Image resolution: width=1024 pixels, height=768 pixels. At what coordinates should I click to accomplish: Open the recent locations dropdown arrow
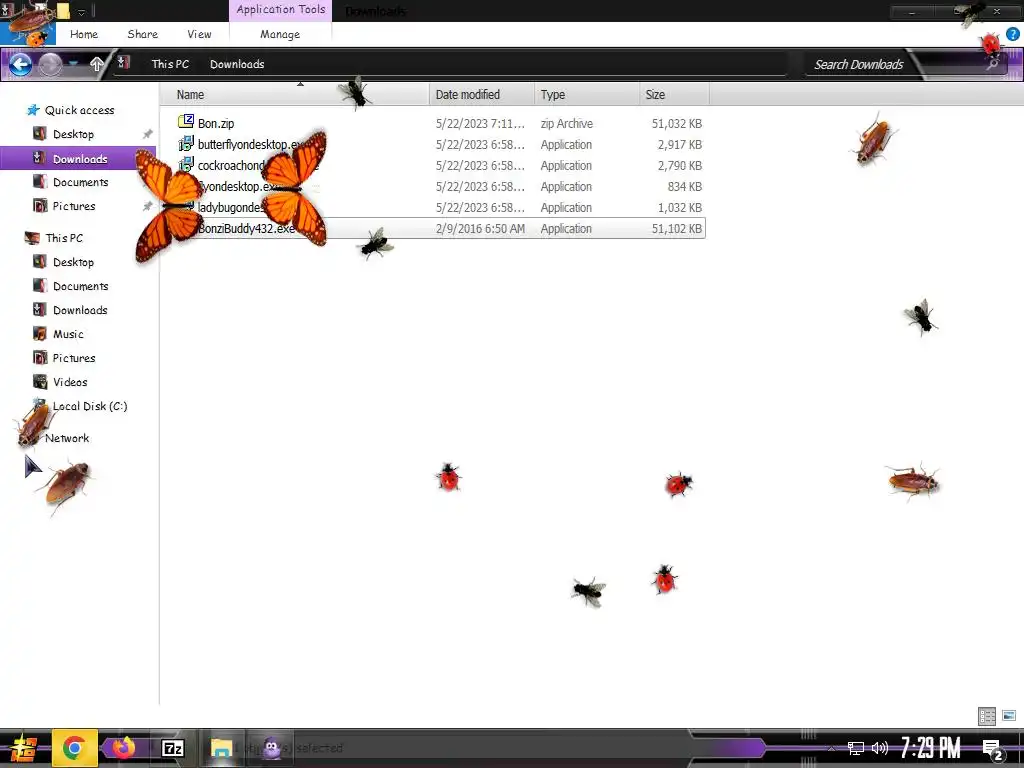(73, 64)
